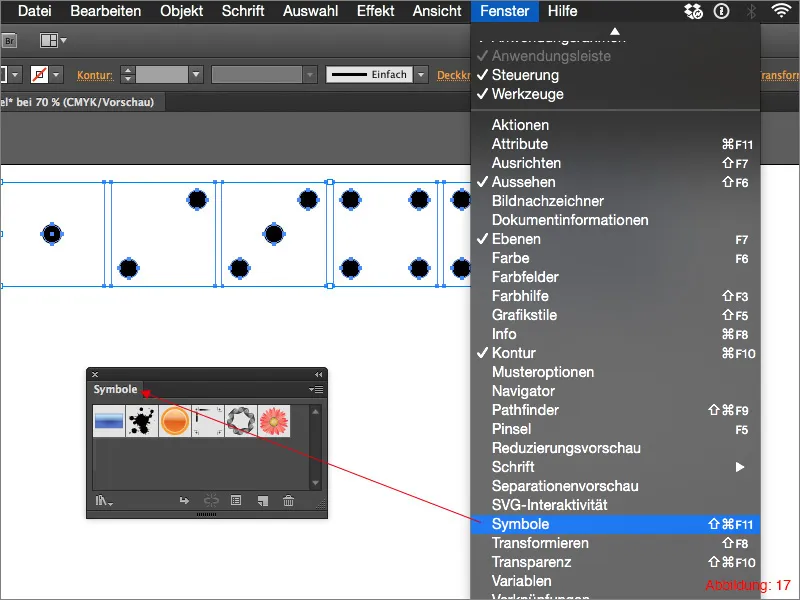The image size is (800, 600).
Task: Click the Fenster menu title
Action: coord(505,11)
